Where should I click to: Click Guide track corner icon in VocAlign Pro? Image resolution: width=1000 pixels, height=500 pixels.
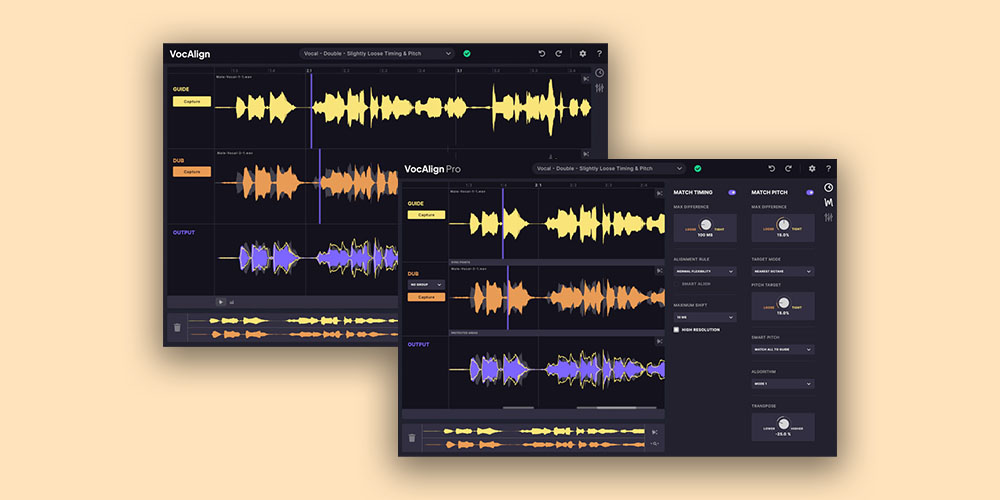659,193
